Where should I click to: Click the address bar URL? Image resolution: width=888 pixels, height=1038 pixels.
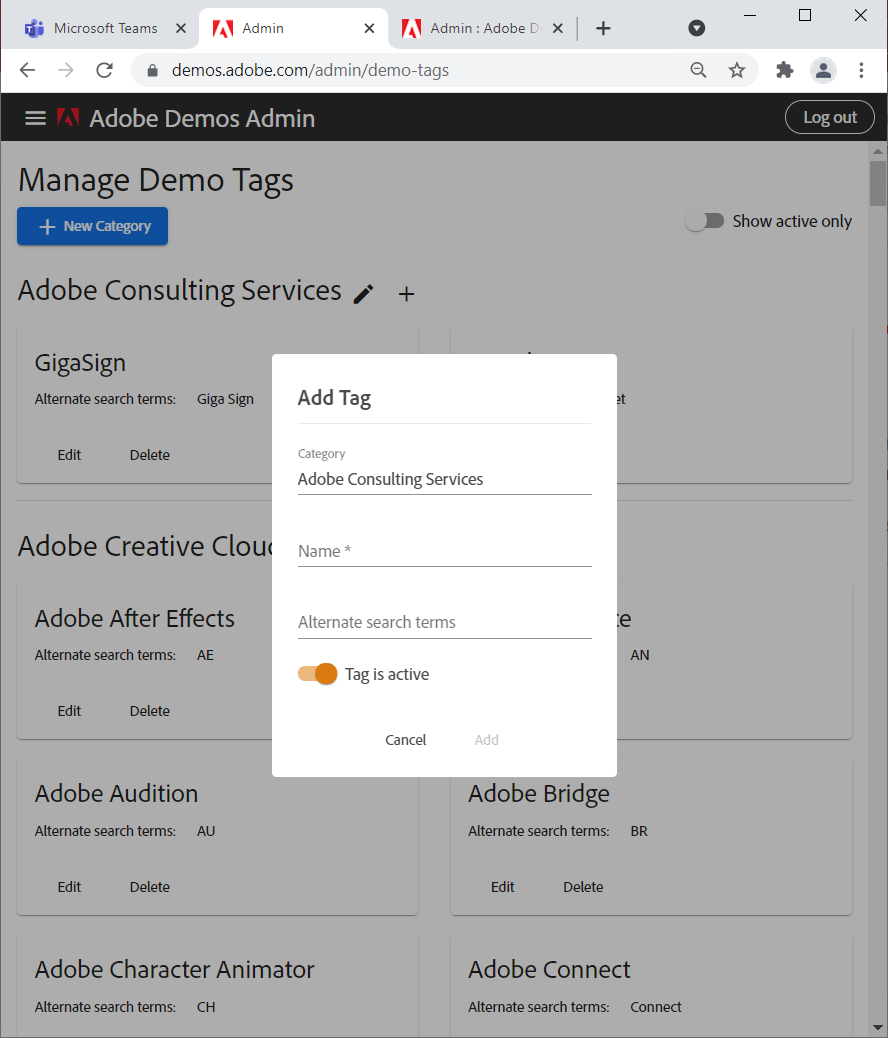310,70
